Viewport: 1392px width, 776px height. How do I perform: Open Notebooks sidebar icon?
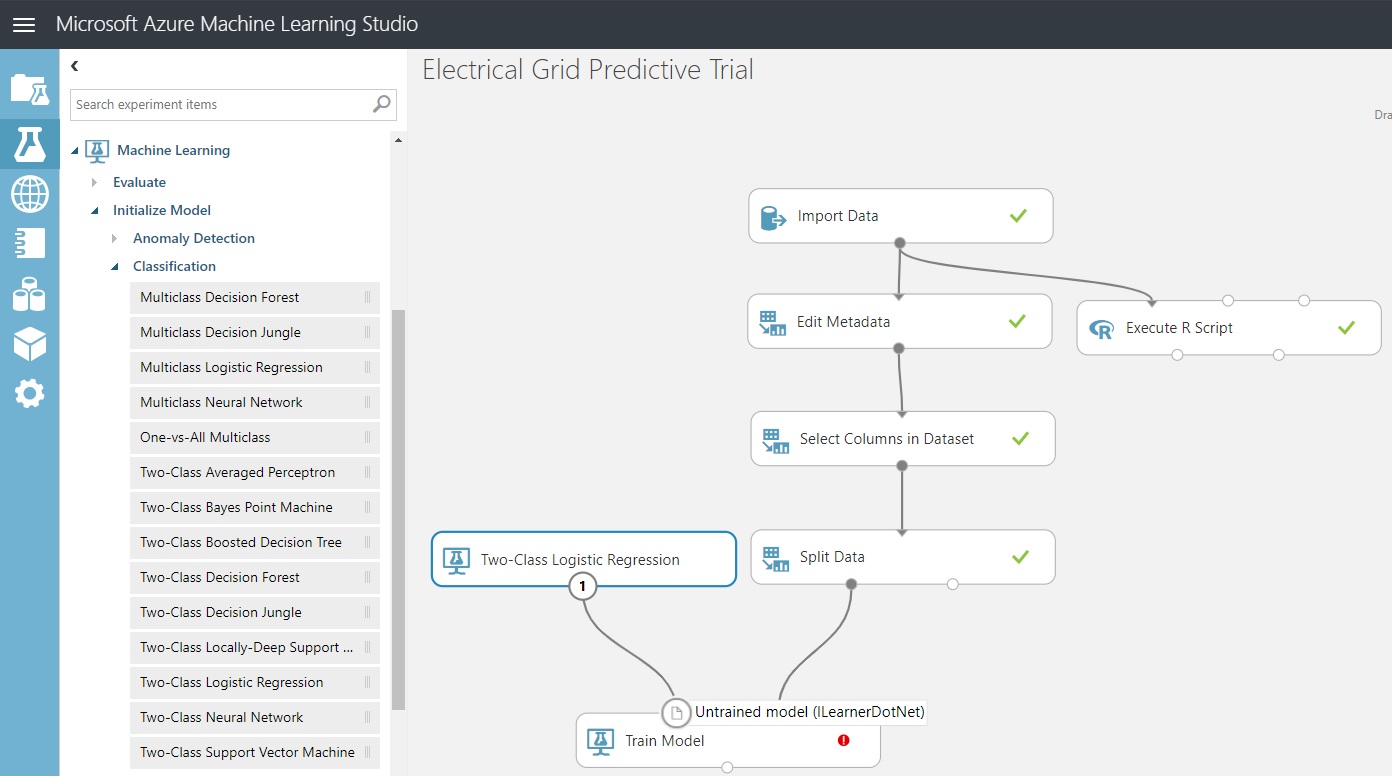click(x=29, y=243)
